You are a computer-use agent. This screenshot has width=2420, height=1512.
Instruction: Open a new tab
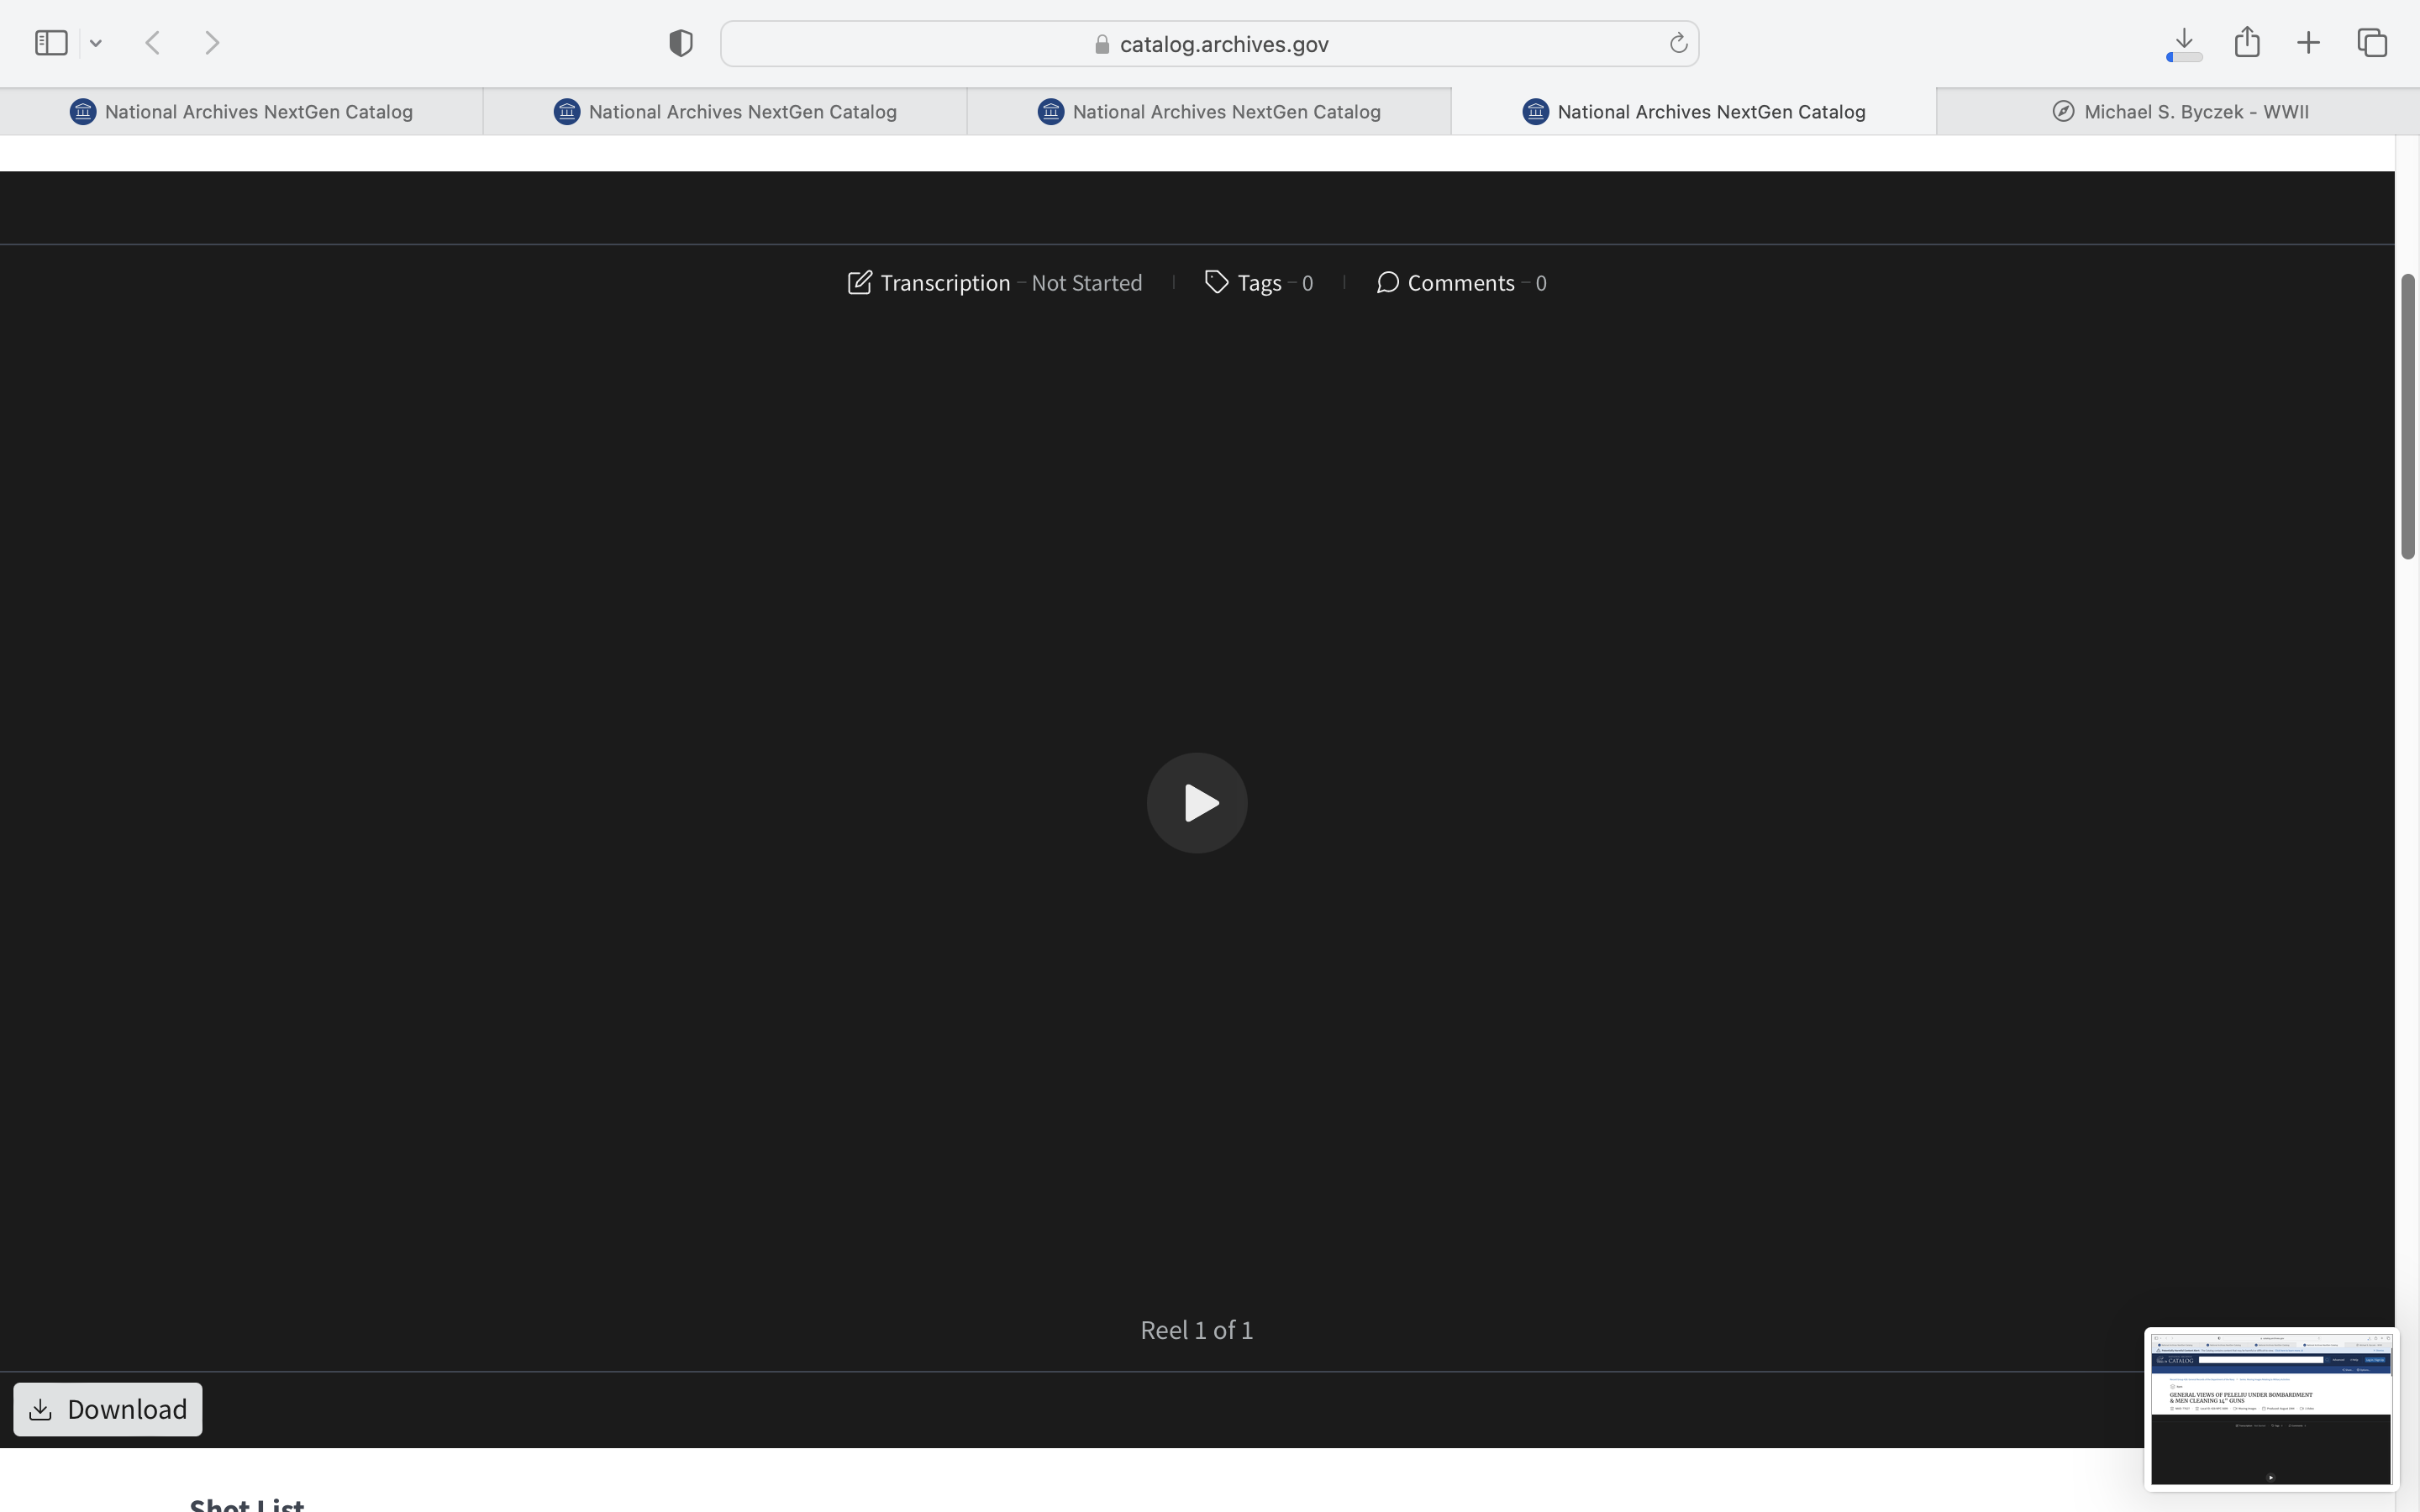click(x=2308, y=43)
